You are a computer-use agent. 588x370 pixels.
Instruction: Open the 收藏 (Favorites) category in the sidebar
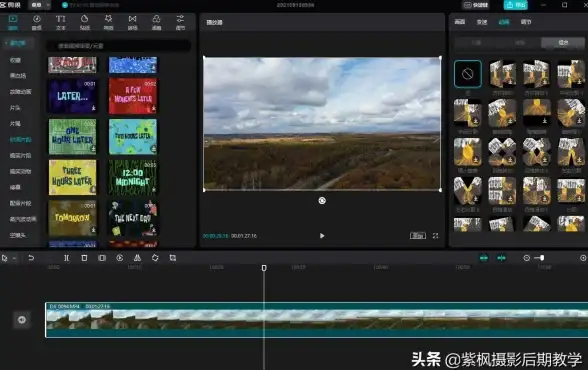coord(15,60)
